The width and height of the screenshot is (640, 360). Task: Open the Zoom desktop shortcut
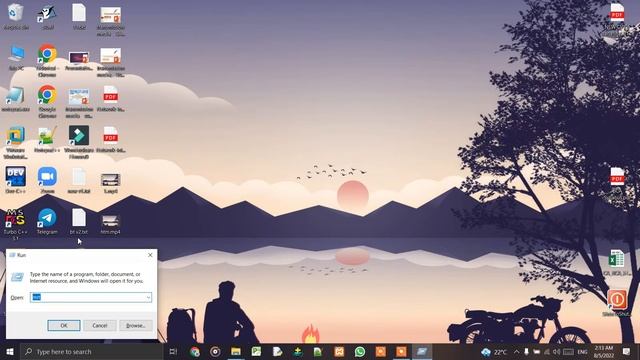pyautogui.click(x=47, y=180)
